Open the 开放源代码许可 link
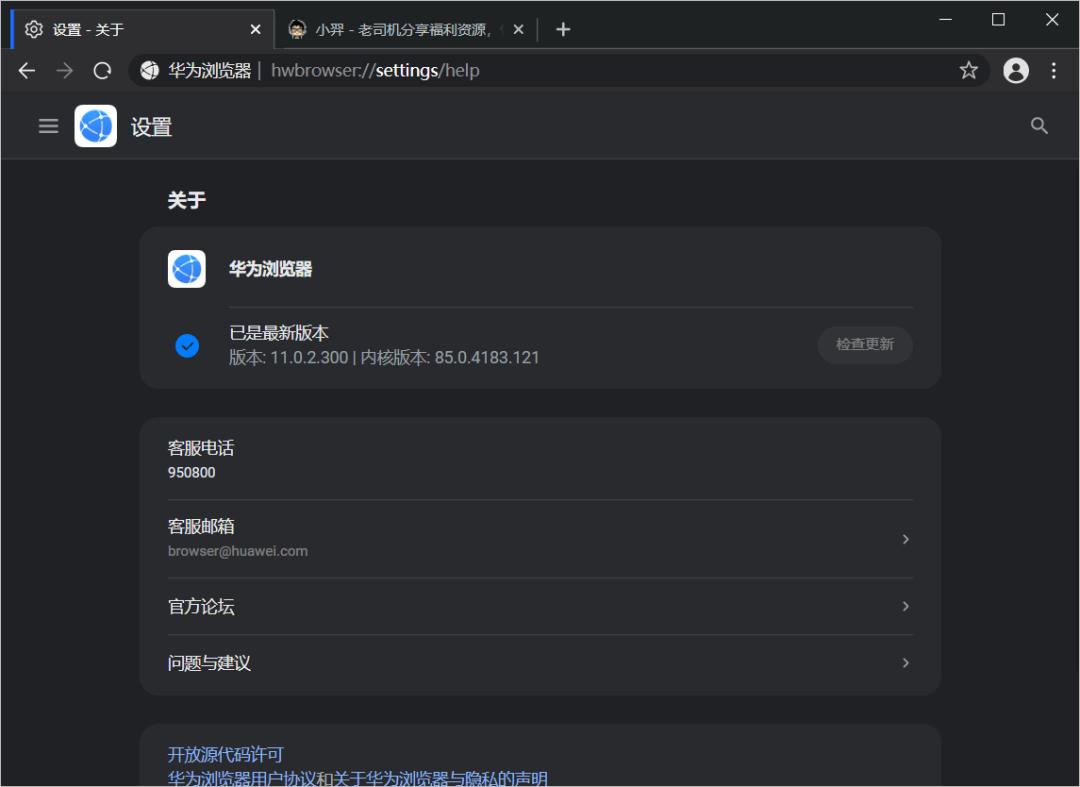1080x787 pixels. [224, 754]
